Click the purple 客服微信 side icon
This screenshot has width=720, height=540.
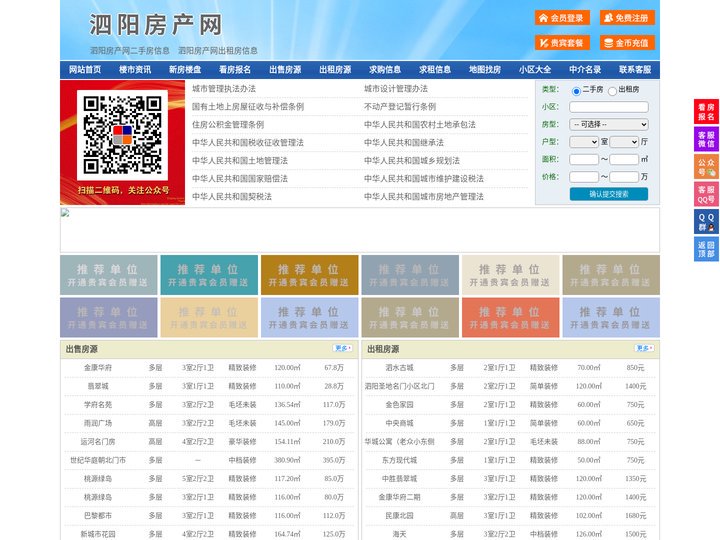pos(706,139)
